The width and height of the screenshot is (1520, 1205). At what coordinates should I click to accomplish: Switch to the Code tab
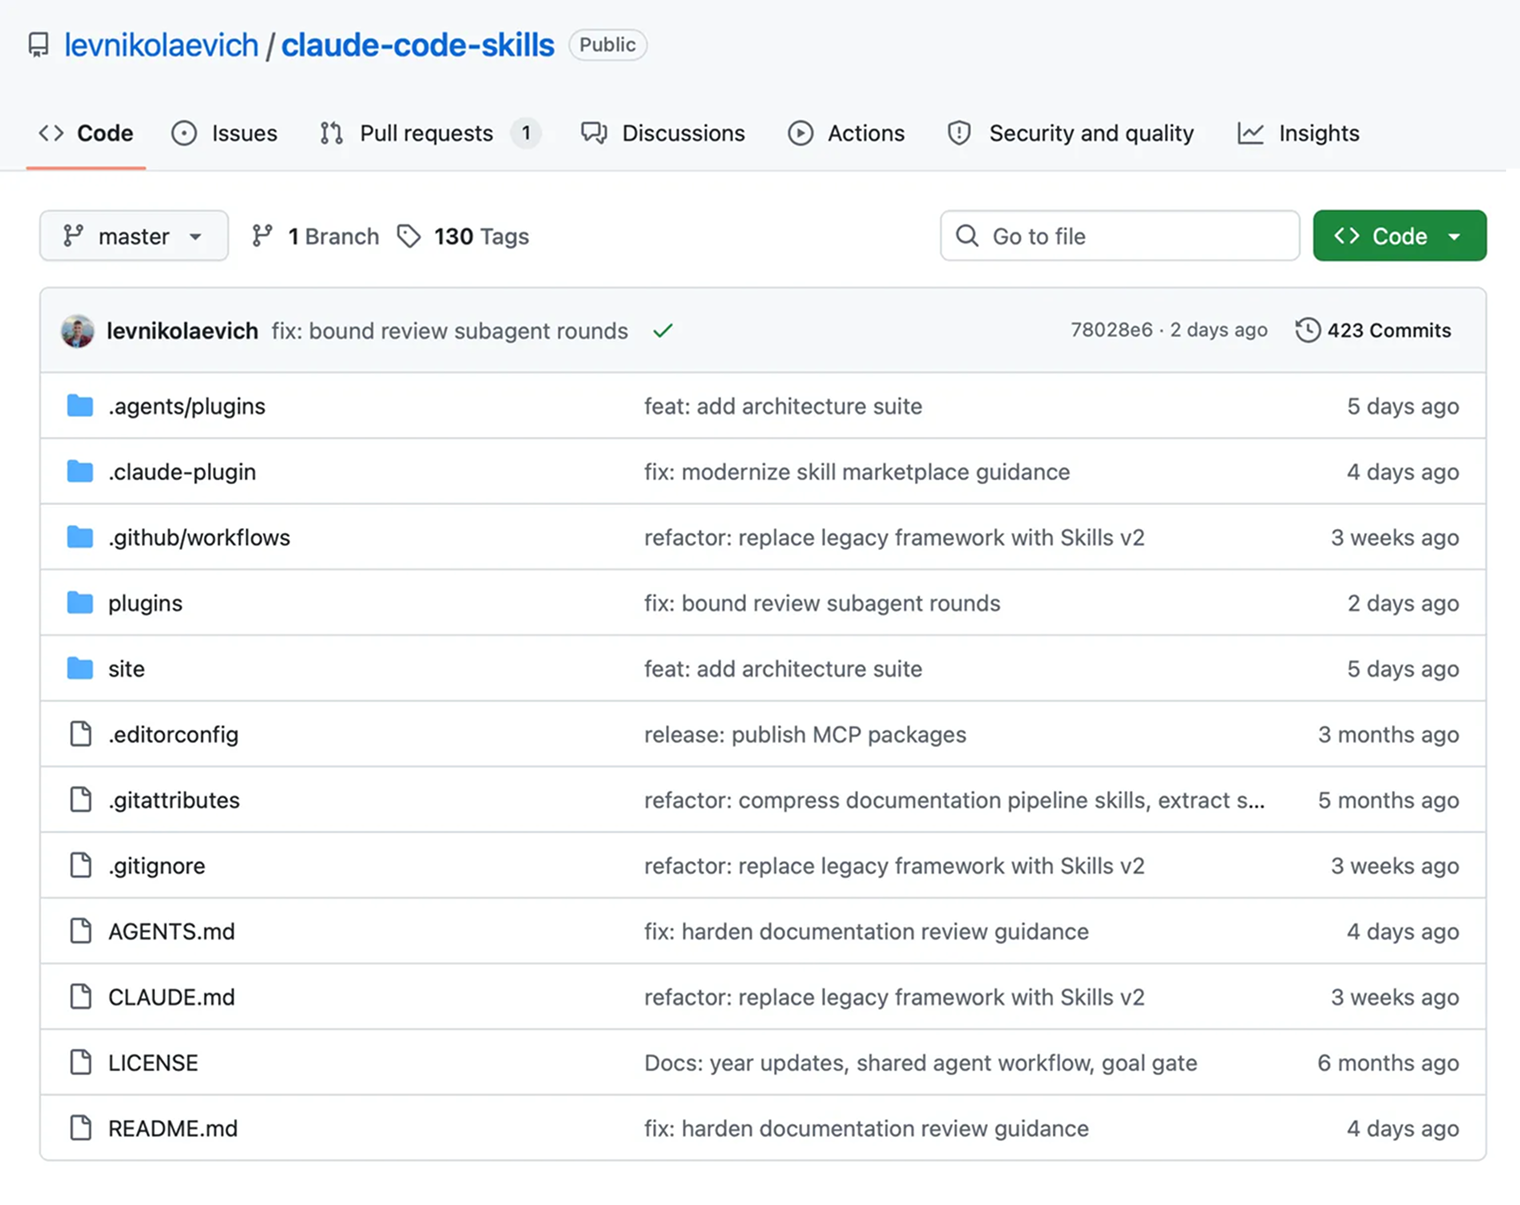tap(86, 133)
